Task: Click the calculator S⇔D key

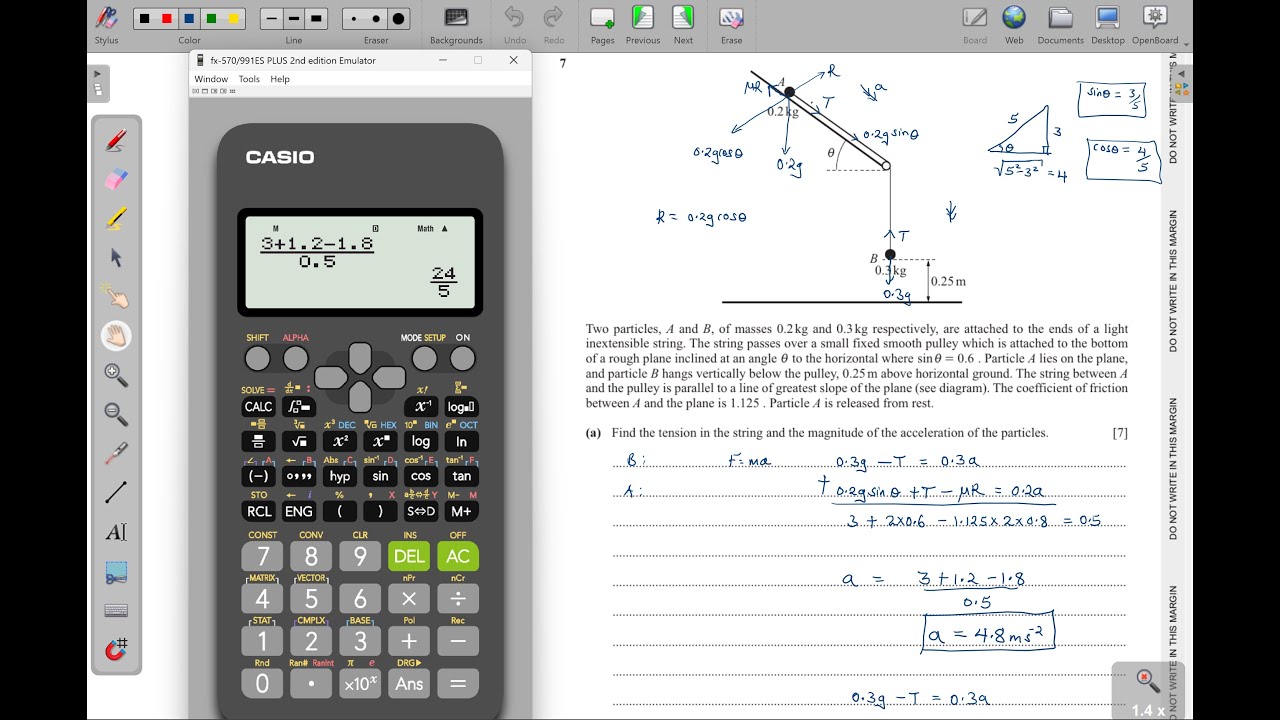Action: (421, 511)
